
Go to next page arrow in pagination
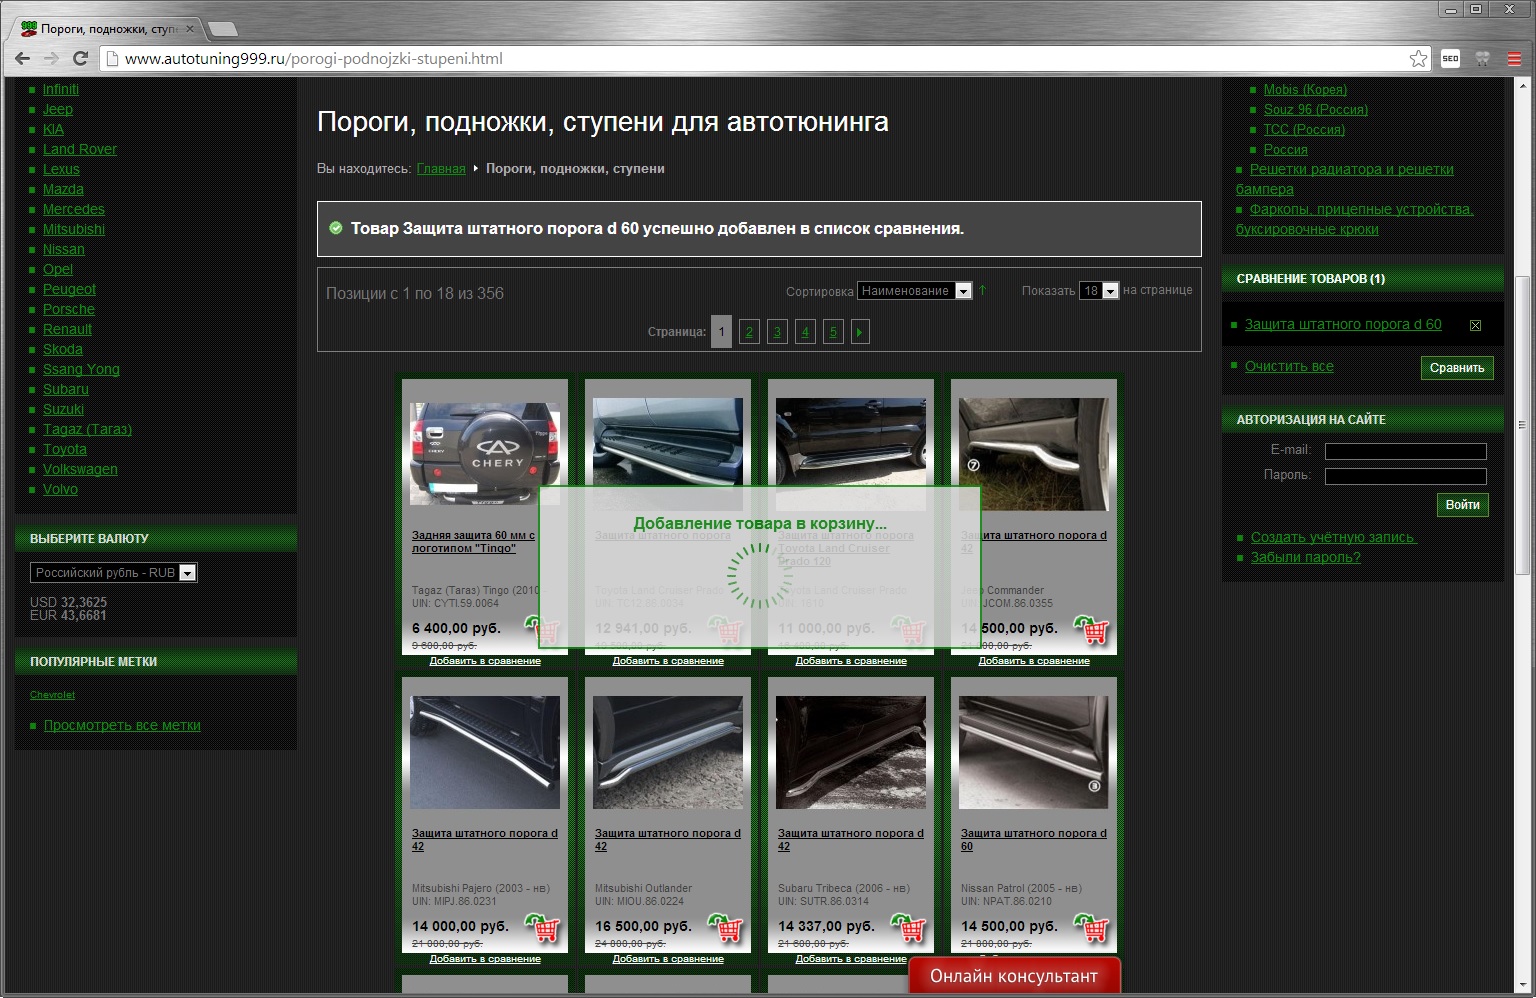click(860, 332)
